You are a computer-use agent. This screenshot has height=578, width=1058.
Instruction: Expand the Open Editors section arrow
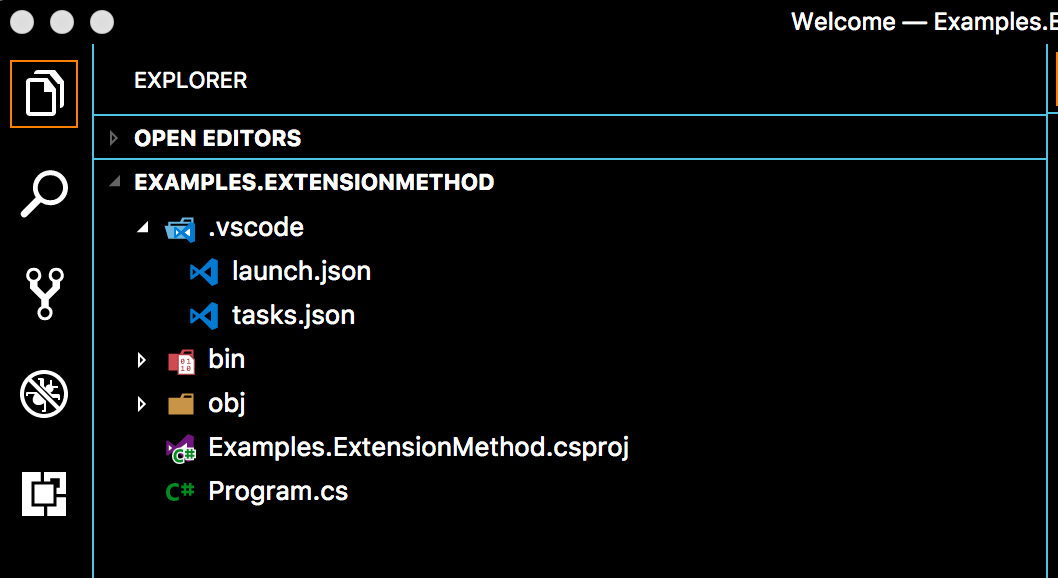[x=113, y=138]
